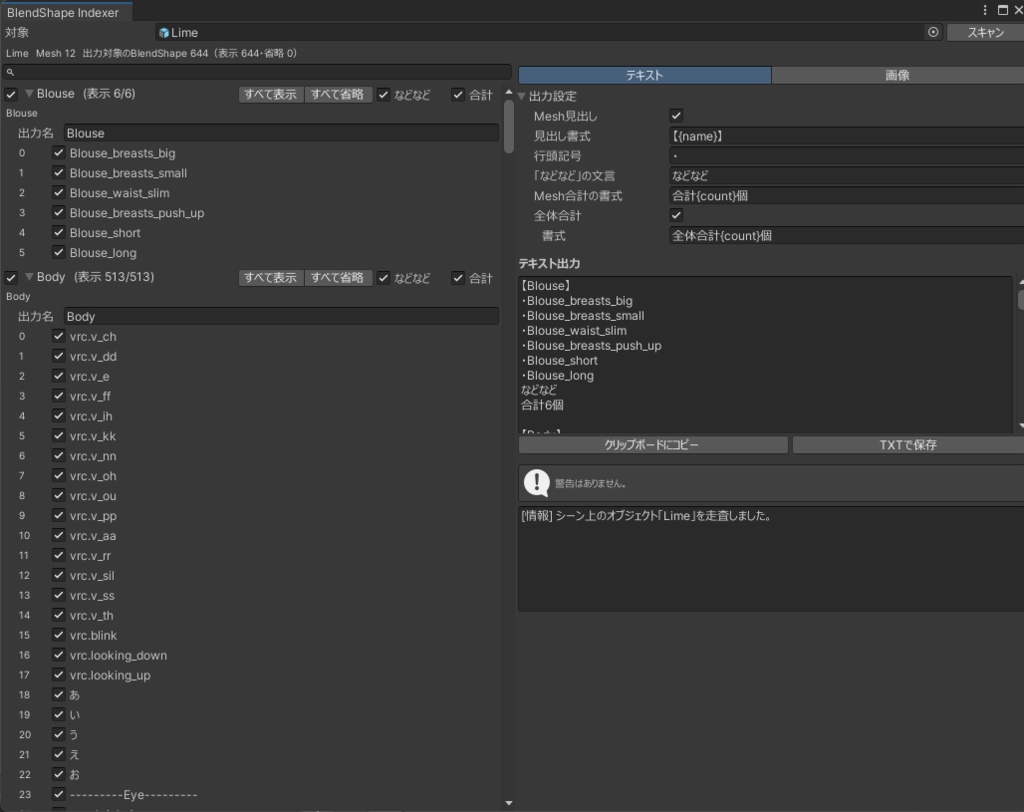
Task: Click the left list vertical scrollbar thumb
Action: point(509,126)
